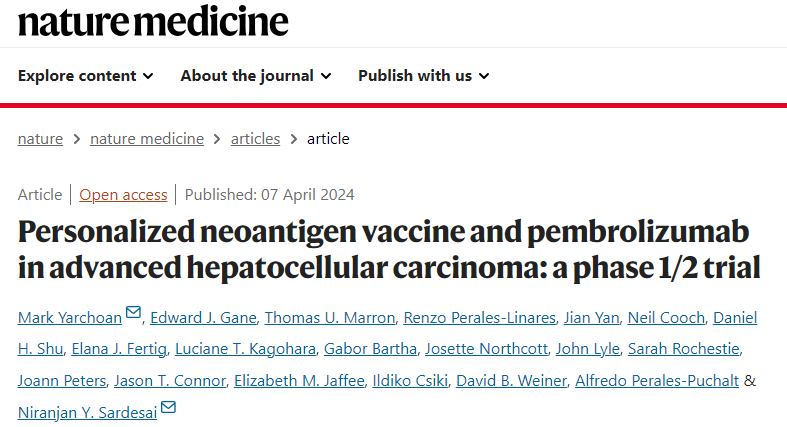Open author Alfredo Perales-Puchalt link
Screen dimensions: 787x427
click(x=657, y=381)
